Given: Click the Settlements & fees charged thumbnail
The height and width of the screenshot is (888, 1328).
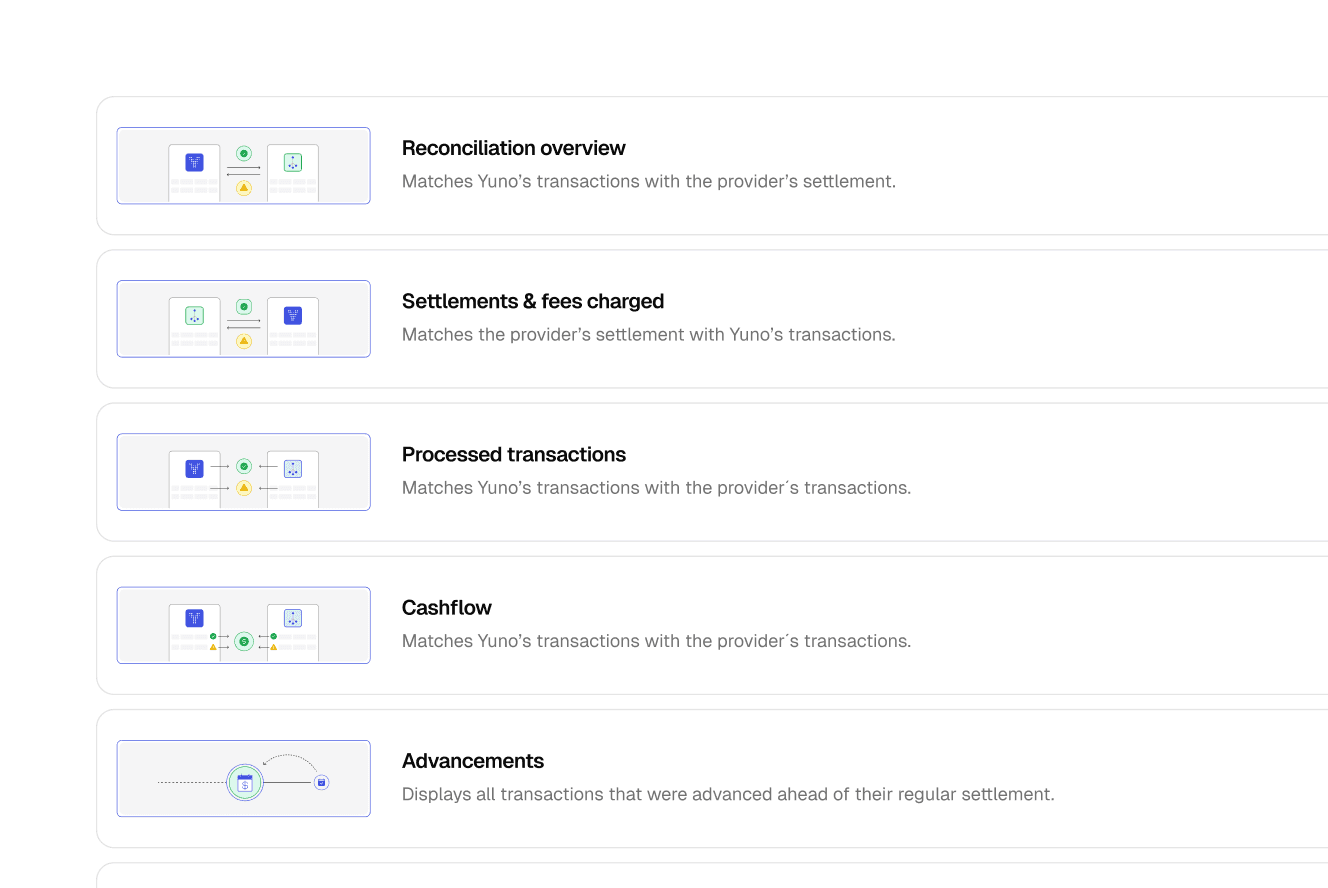Looking at the screenshot, I should point(244,319).
